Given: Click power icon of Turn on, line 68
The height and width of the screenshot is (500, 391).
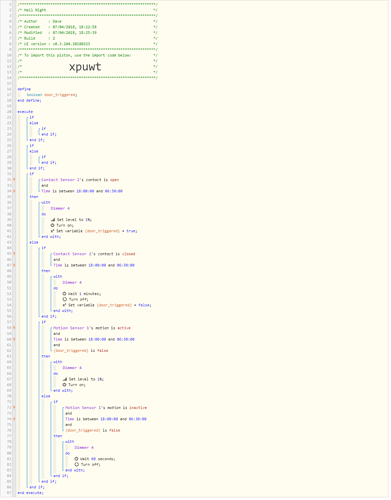Looking at the screenshot, I should tap(65, 385).
